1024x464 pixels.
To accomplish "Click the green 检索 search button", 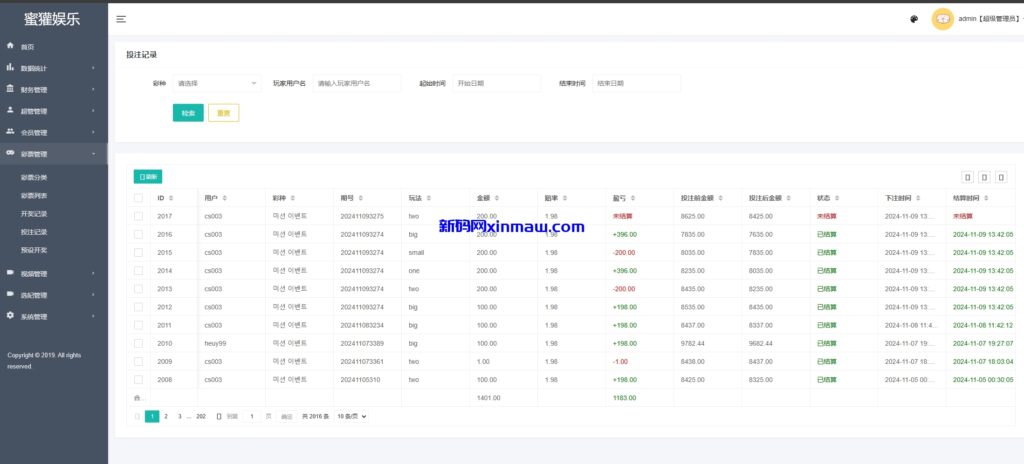I will click(x=188, y=113).
